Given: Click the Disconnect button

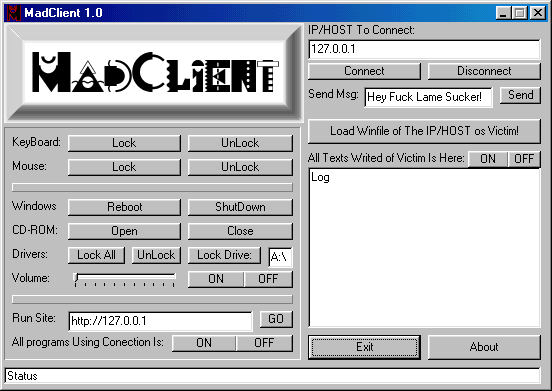Looking at the screenshot, I should point(484,71).
